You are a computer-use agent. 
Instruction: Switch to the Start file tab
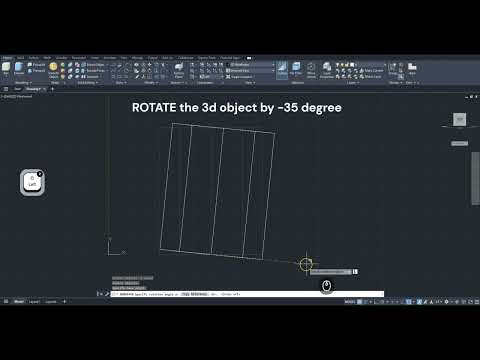(17, 89)
